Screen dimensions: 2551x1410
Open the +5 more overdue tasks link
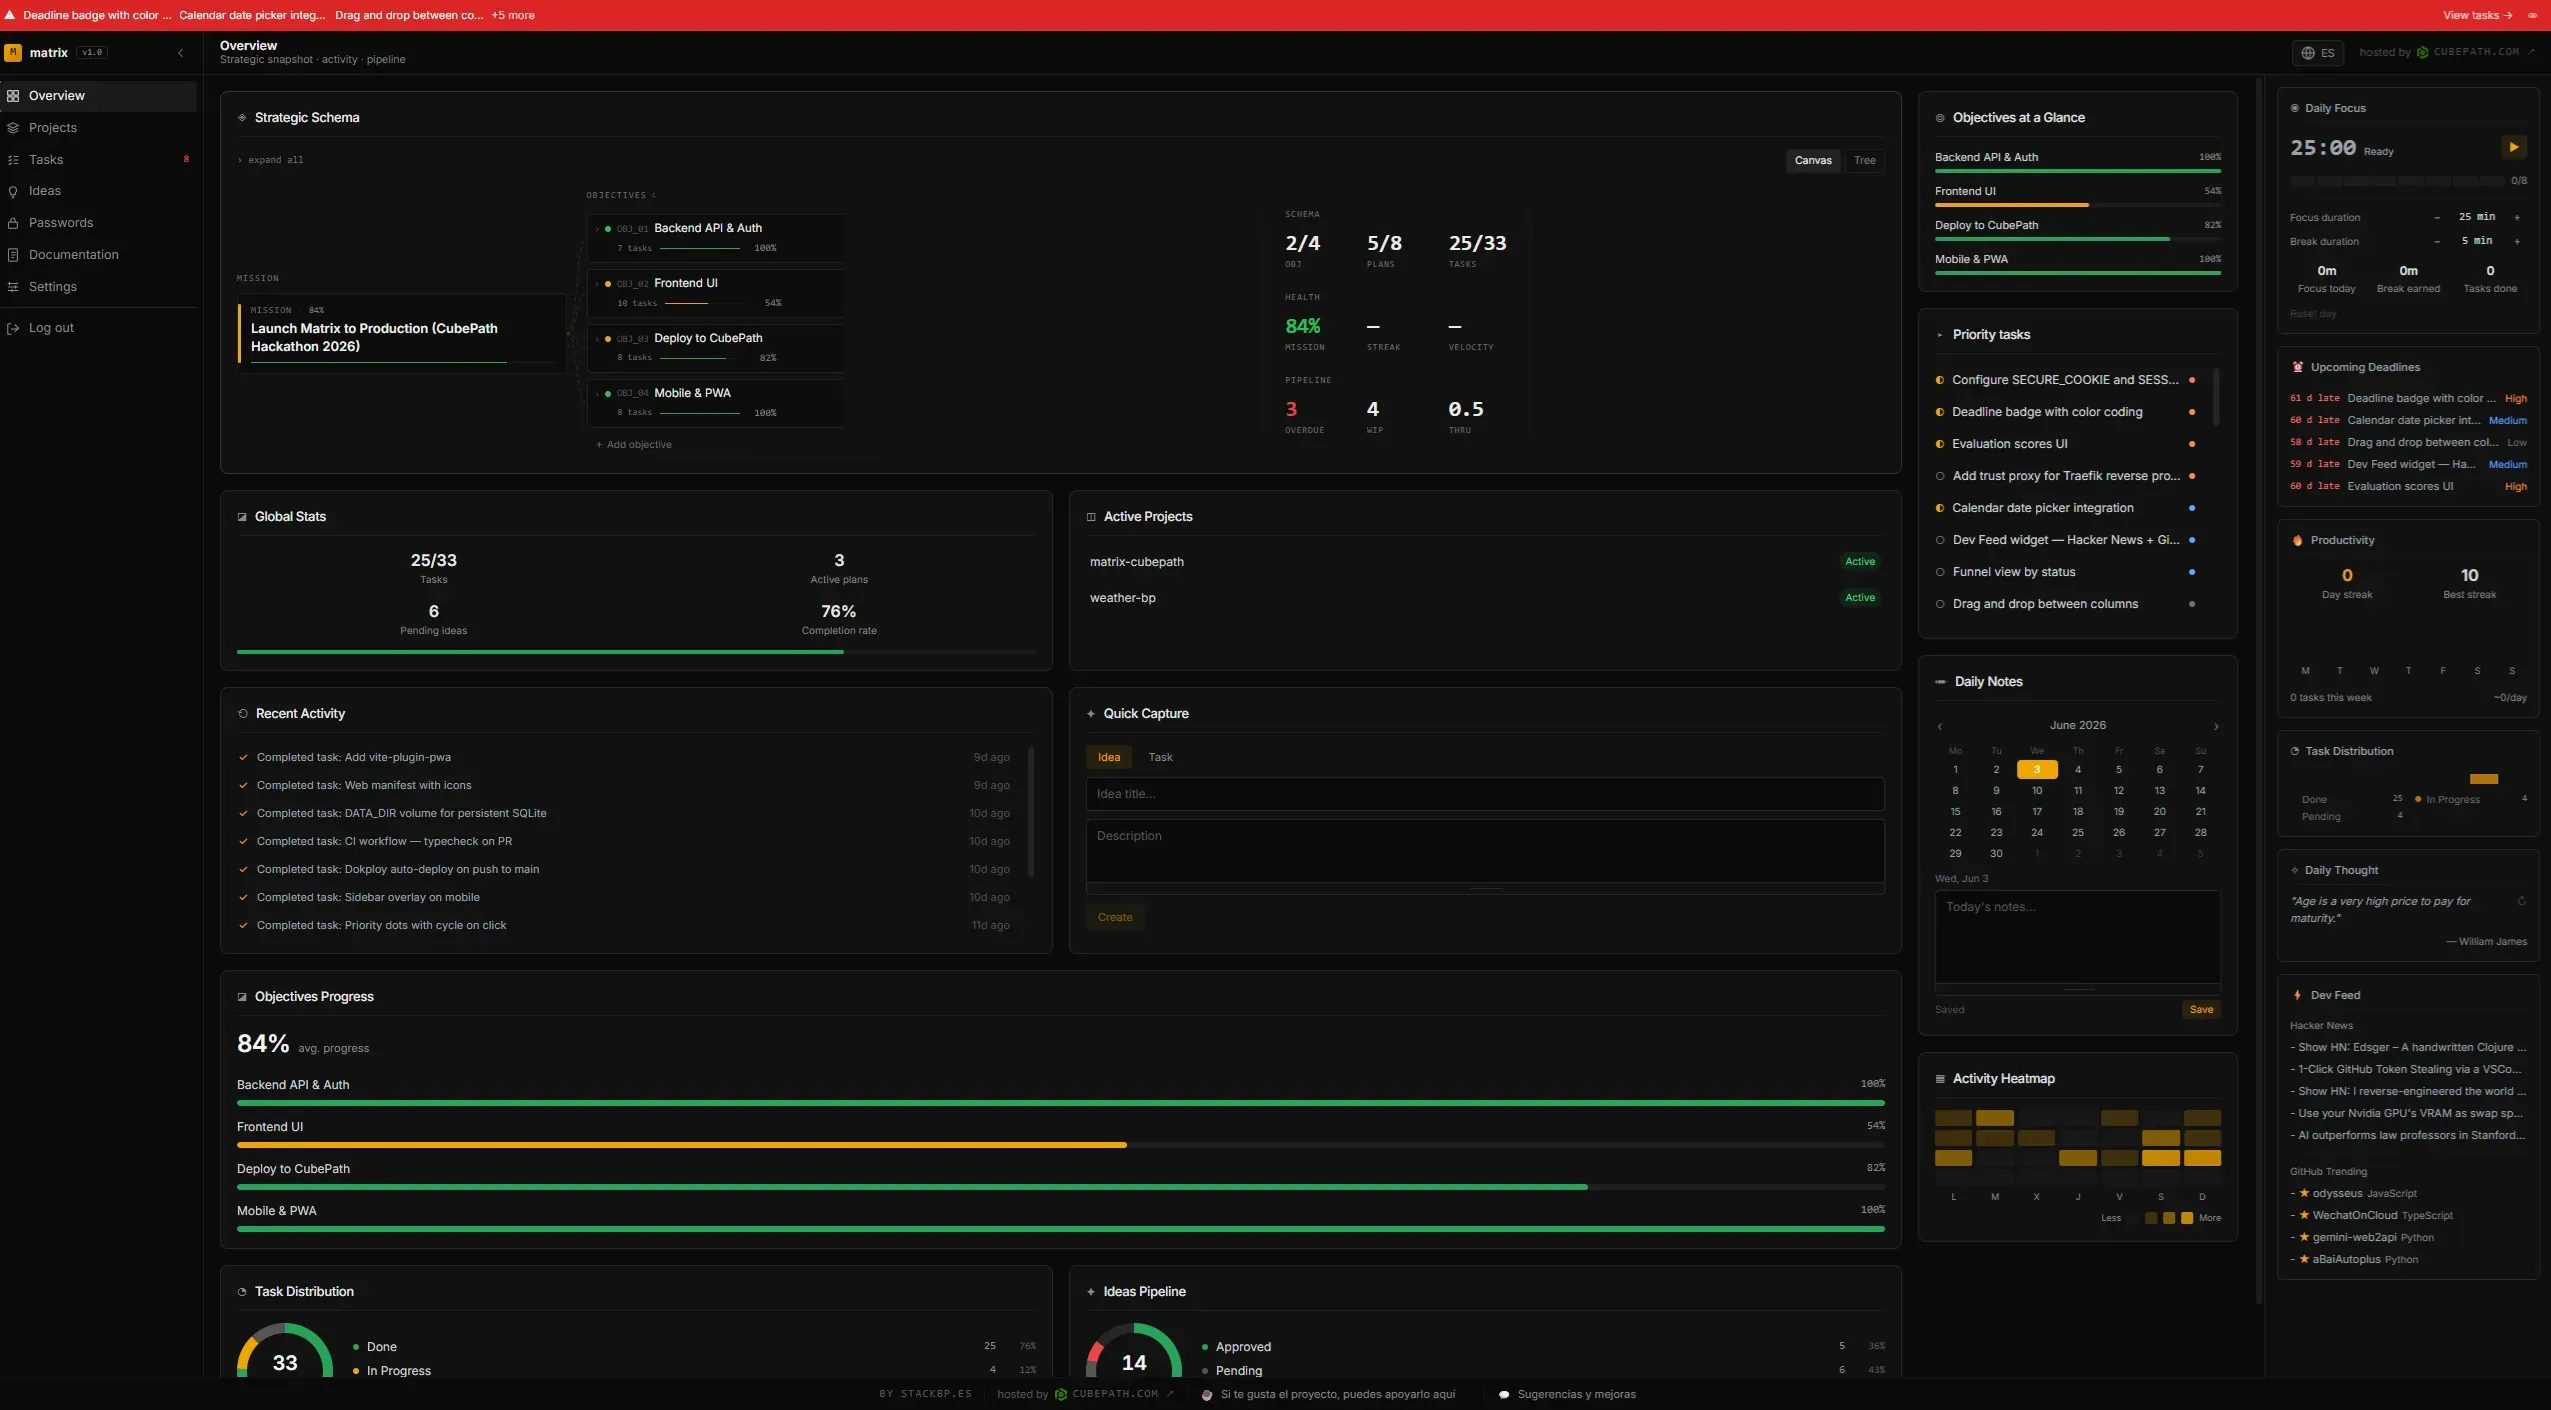pos(513,15)
